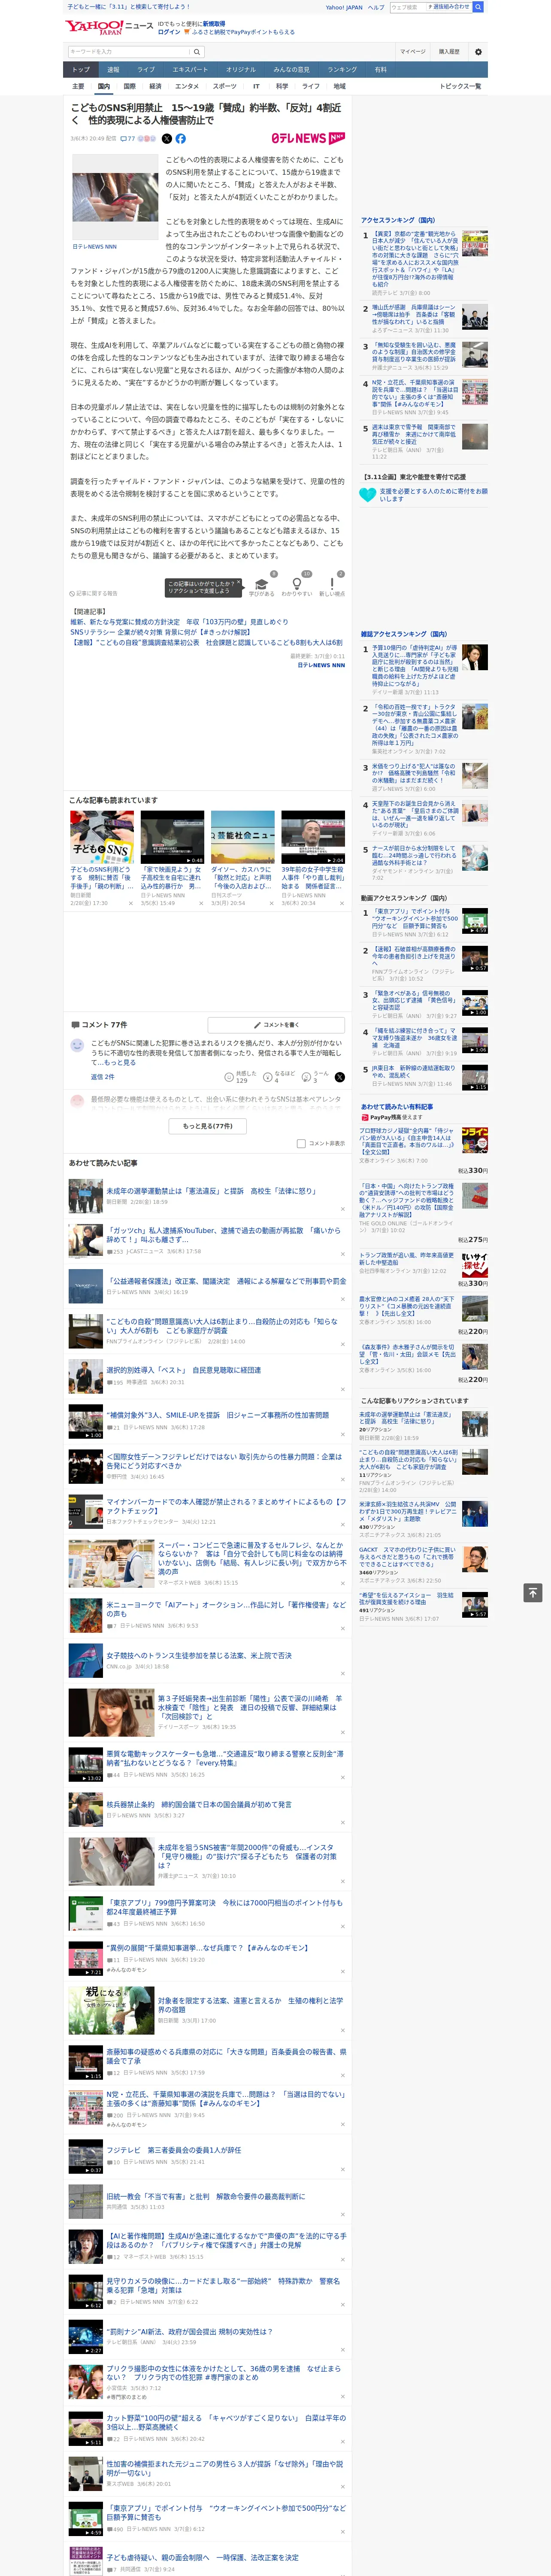Select the エキスパート tab
This screenshot has height=2576, width=551.
190,69
